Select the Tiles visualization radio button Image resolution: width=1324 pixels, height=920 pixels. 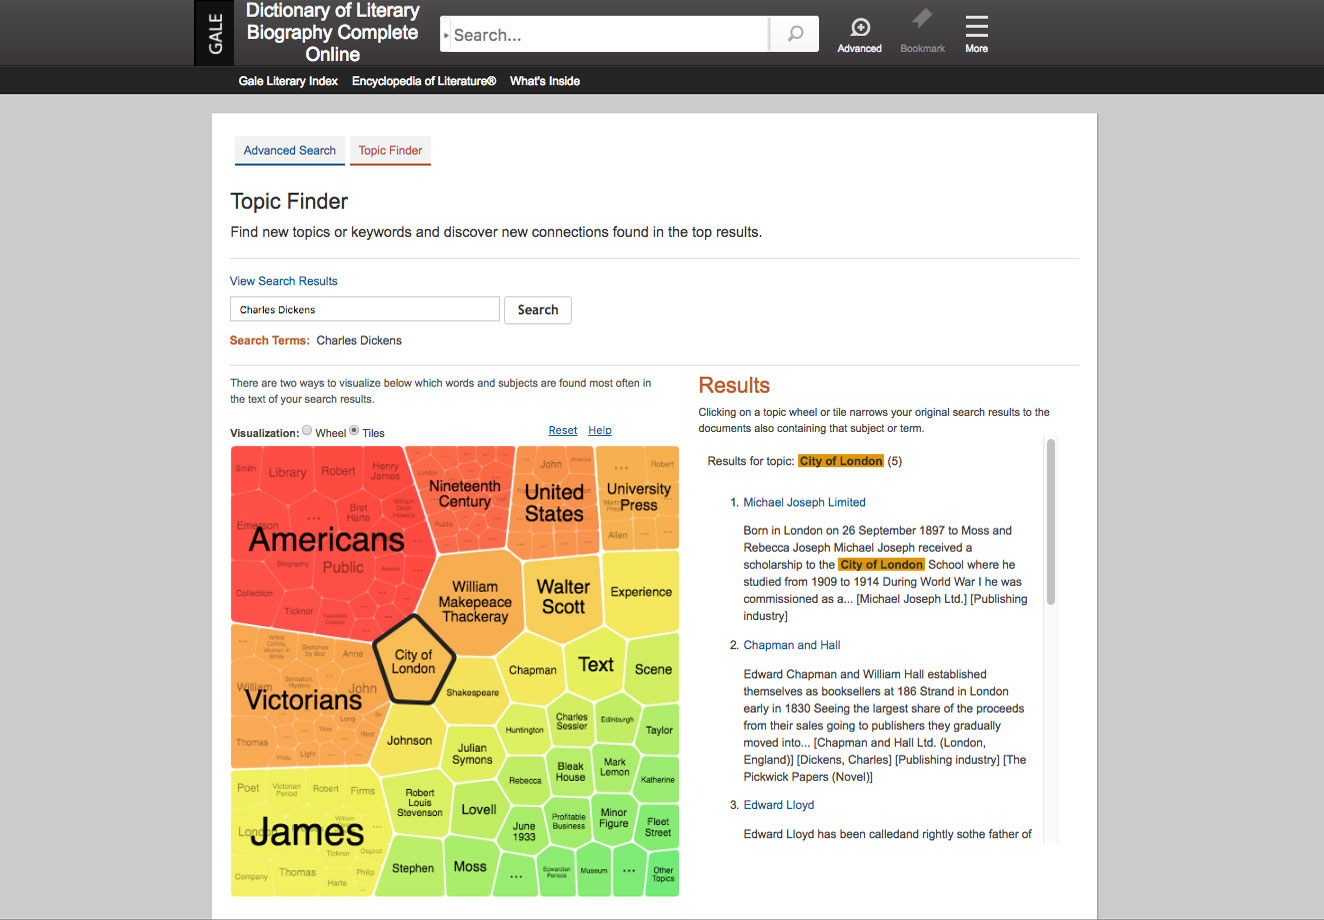pyautogui.click(x=354, y=431)
